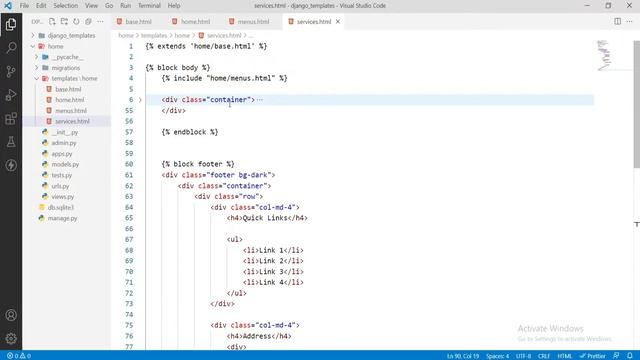Expand the migrations folder
Screen dimensions: 640x360
click(37, 68)
